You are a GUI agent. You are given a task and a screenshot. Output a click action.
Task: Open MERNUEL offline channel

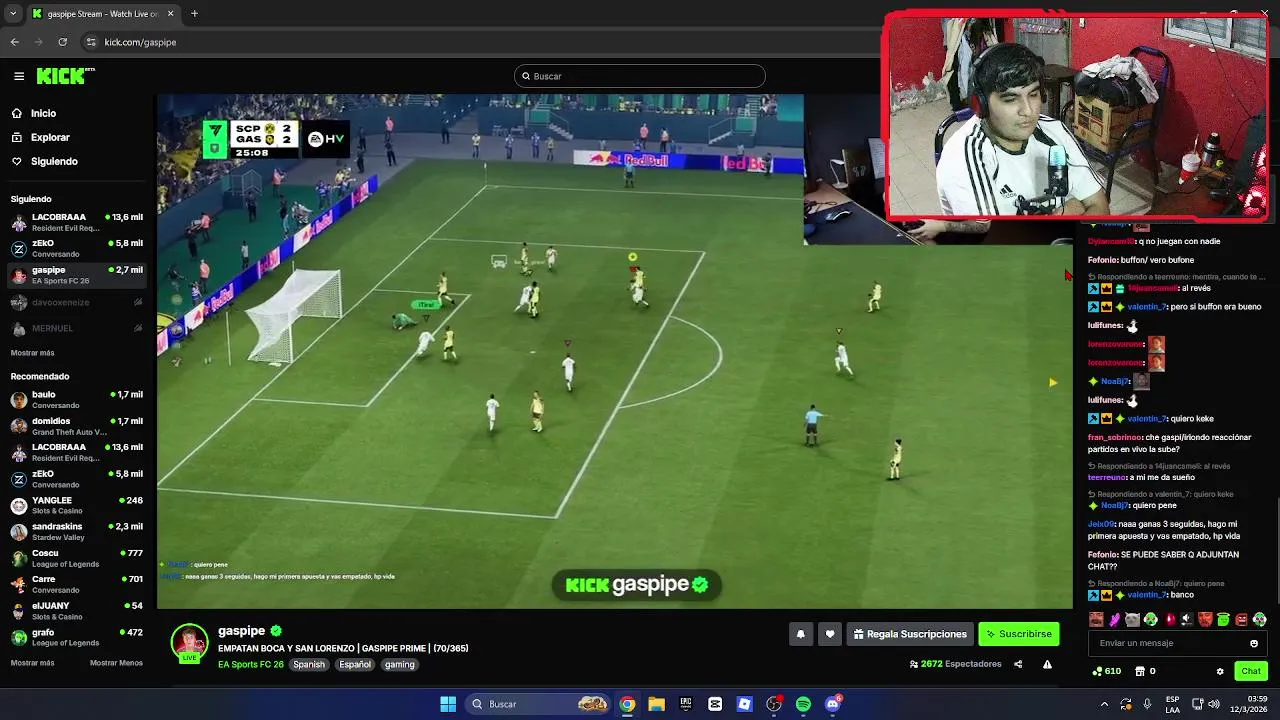pyautogui.click(x=76, y=328)
